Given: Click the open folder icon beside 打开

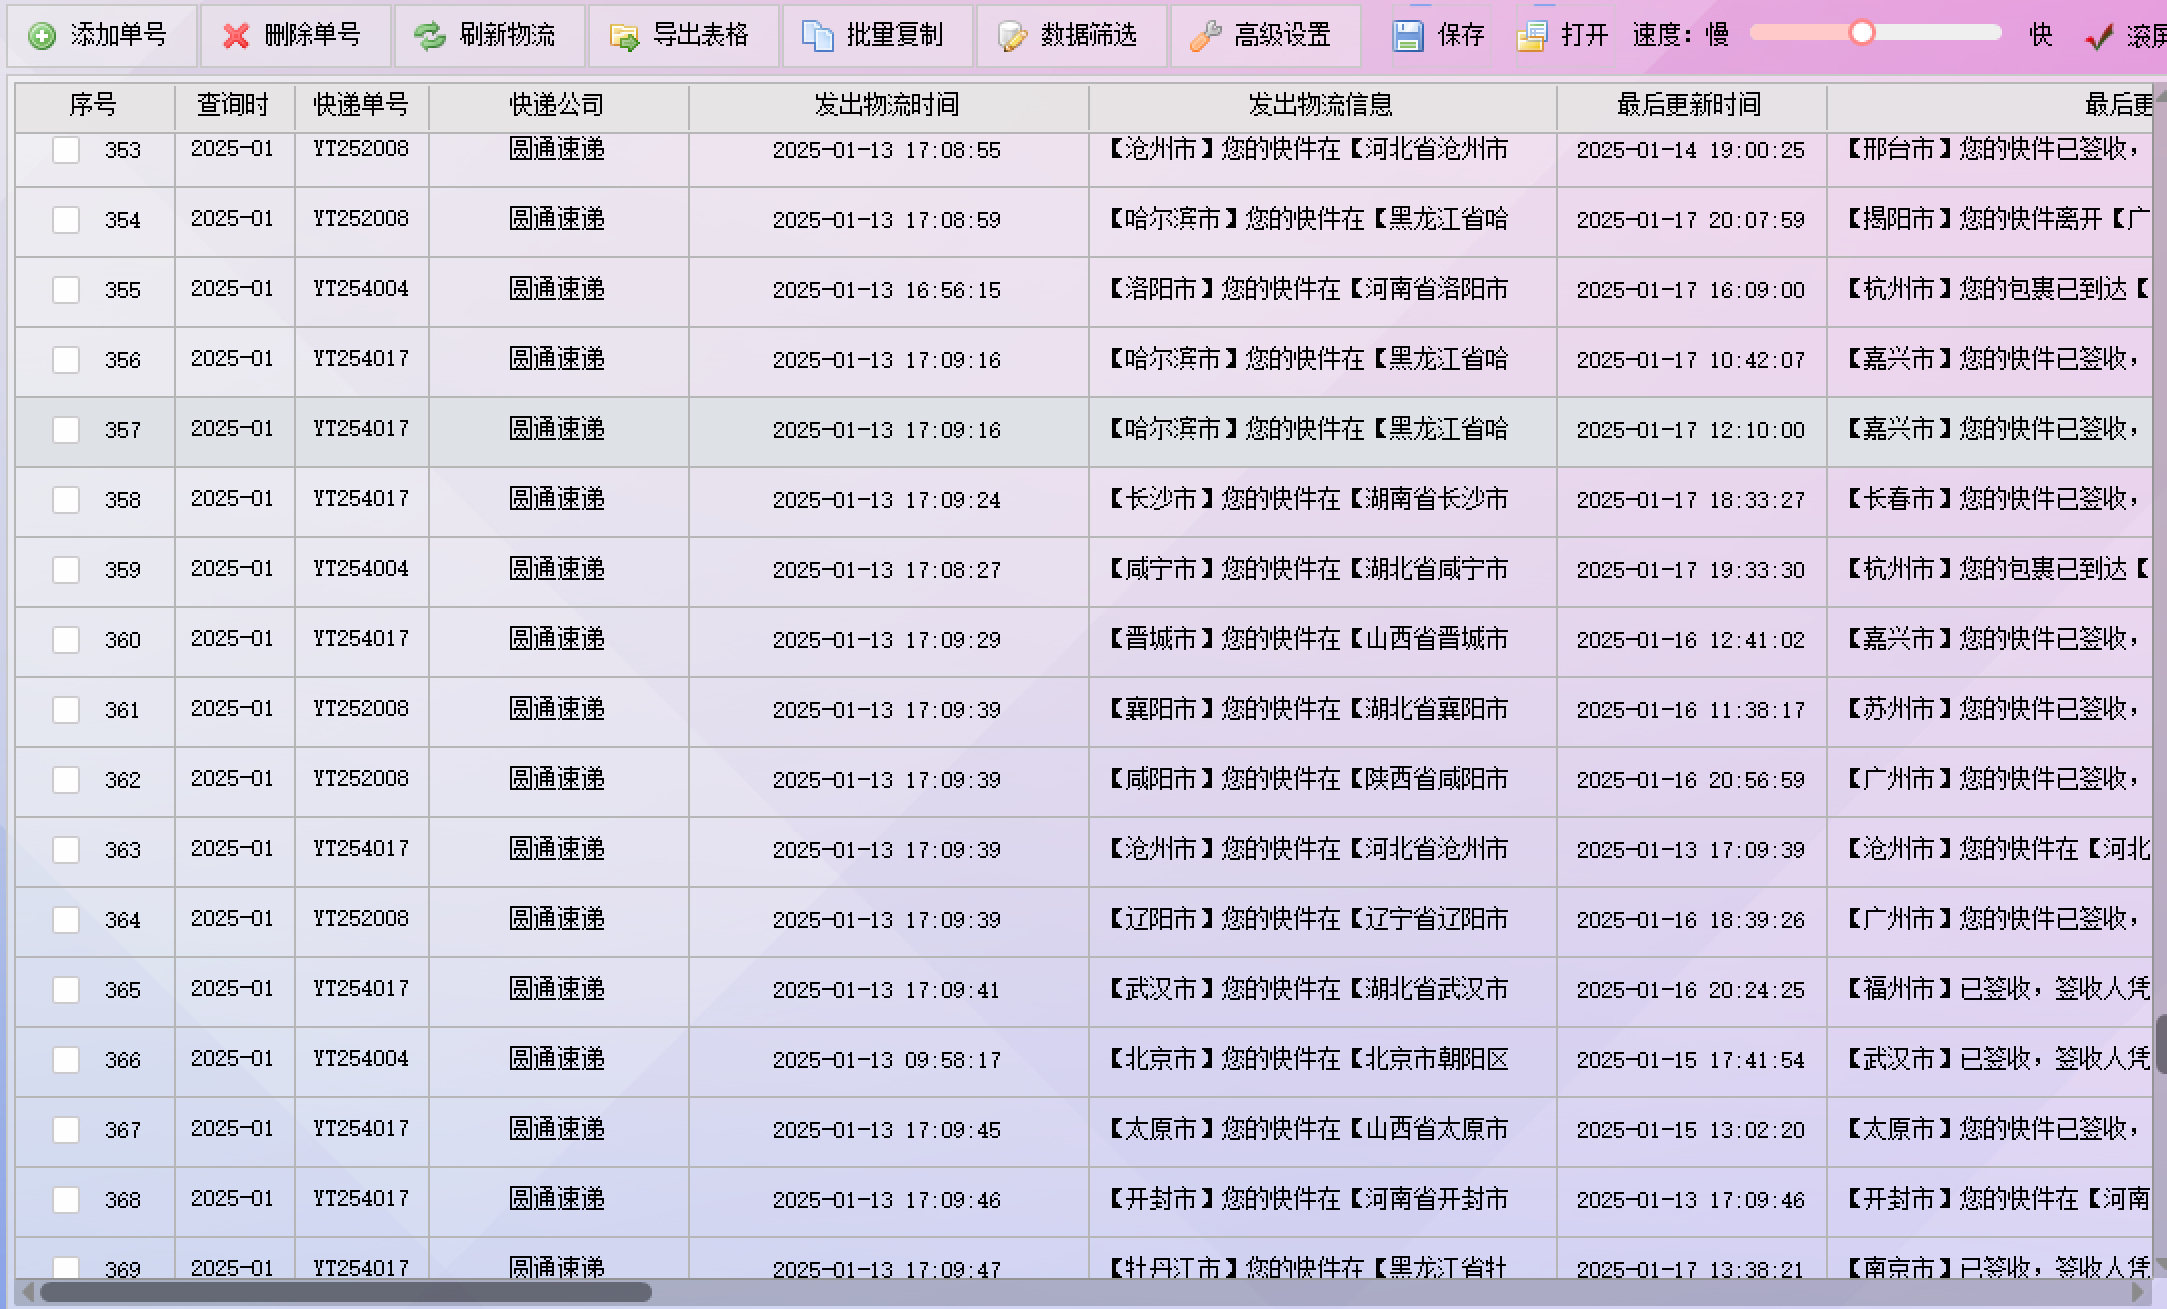Looking at the screenshot, I should (1532, 37).
